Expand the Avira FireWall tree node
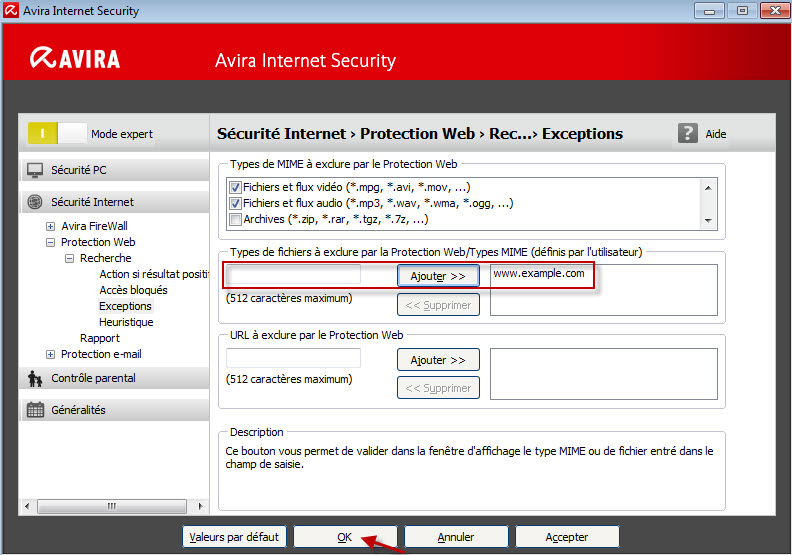Image resolution: width=792 pixels, height=555 pixels. pyautogui.click(x=51, y=226)
